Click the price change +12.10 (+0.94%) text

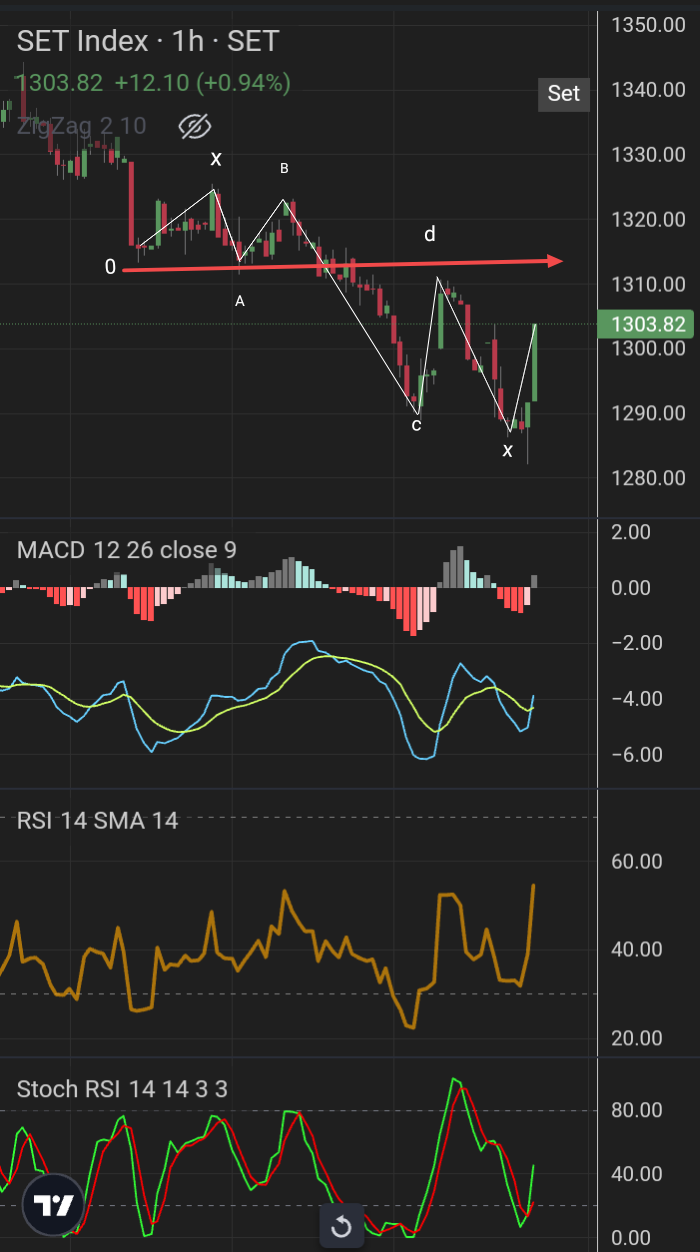point(202,83)
